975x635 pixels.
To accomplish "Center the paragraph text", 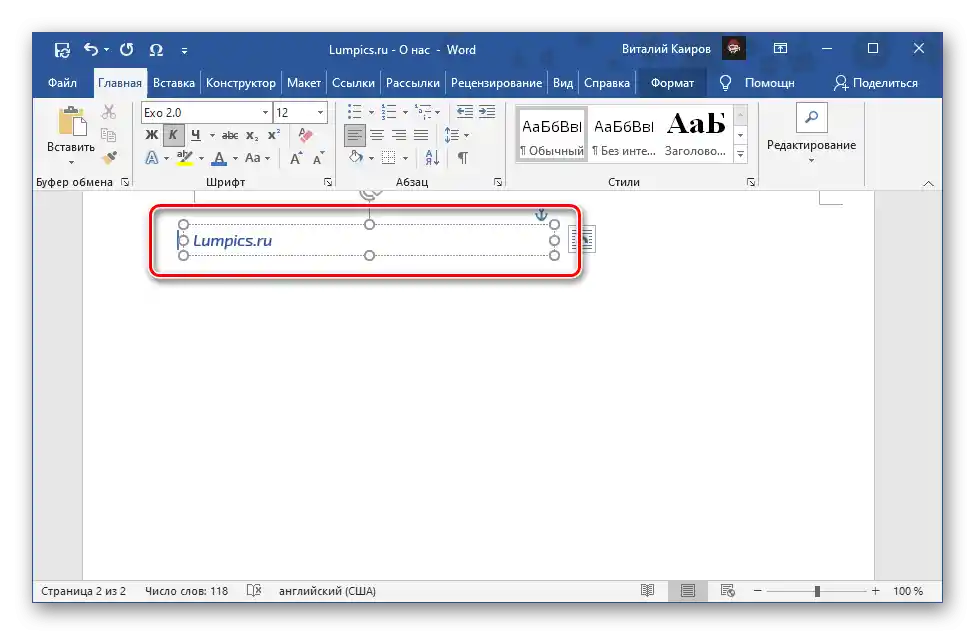I will pos(377,135).
